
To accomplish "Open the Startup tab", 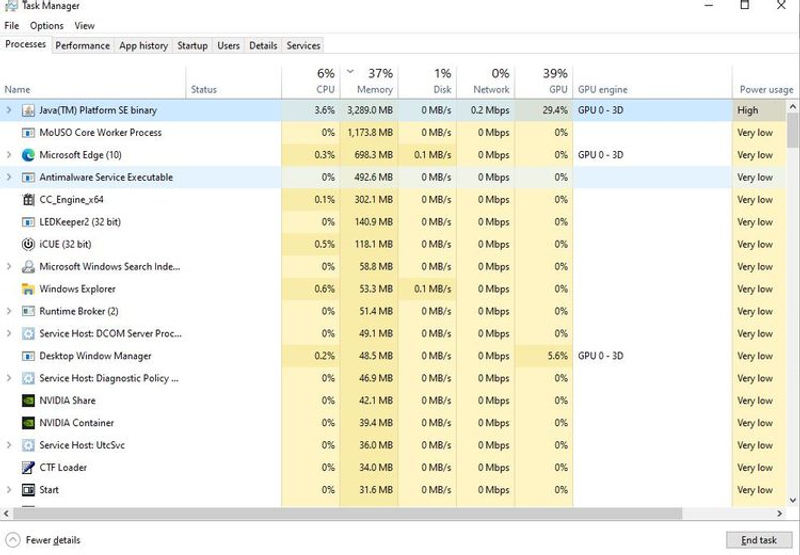I will (192, 45).
